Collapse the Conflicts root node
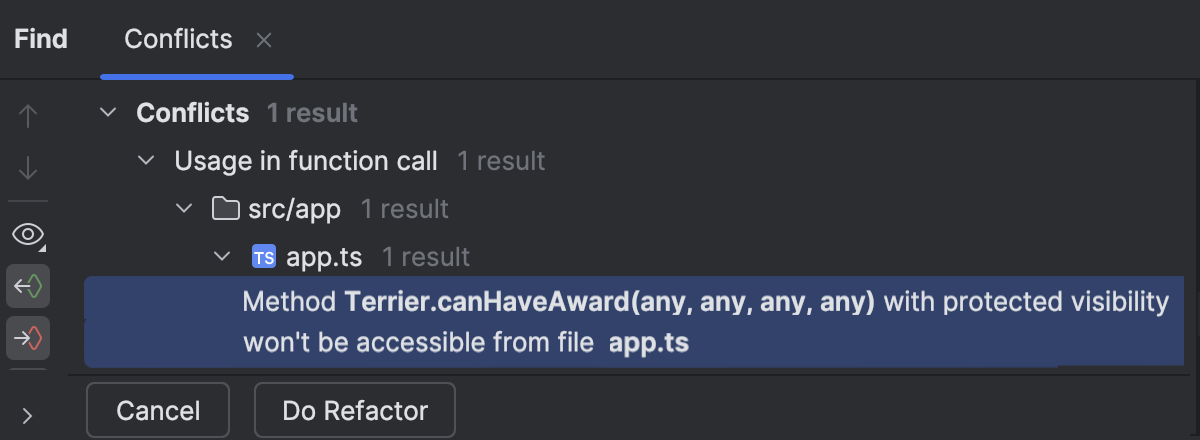Screen dimensions: 1200x440 point(108,113)
